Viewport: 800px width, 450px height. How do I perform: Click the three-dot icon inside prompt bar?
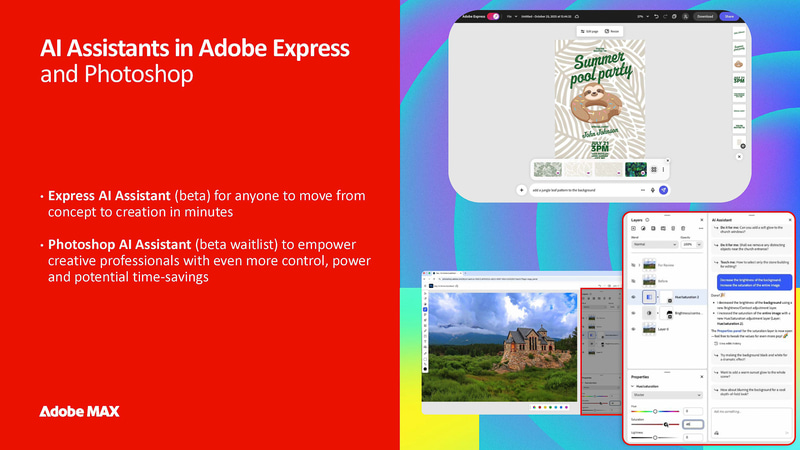(643, 190)
